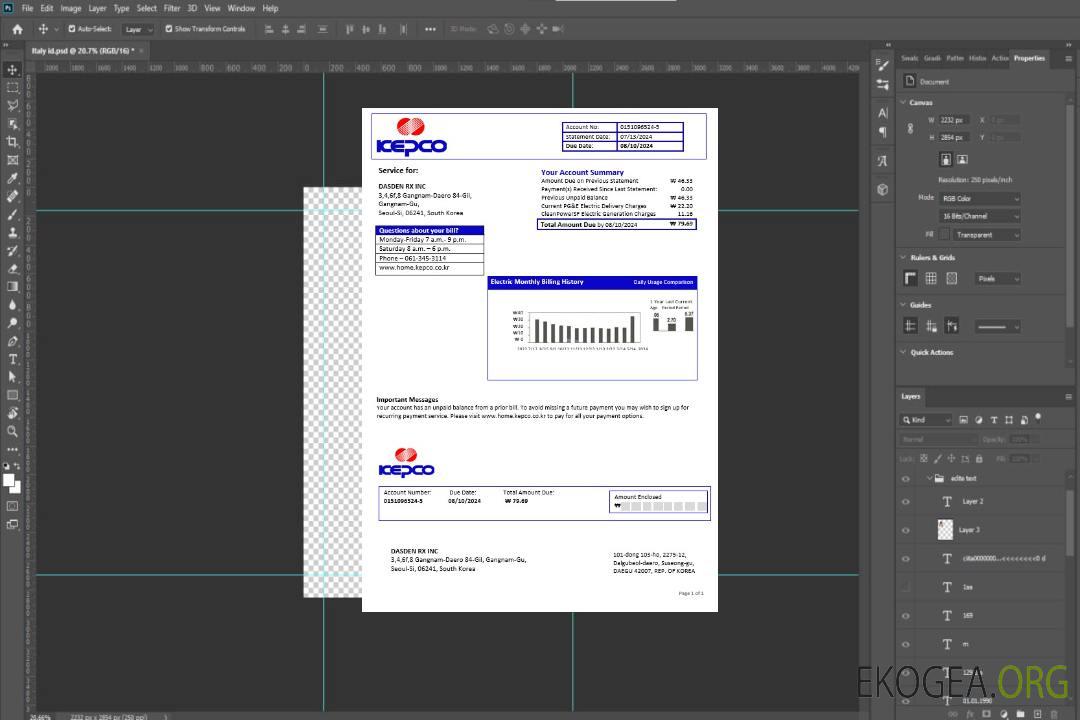The height and width of the screenshot is (720, 1080).
Task: Switch to the Properties tab
Action: pos(1029,58)
